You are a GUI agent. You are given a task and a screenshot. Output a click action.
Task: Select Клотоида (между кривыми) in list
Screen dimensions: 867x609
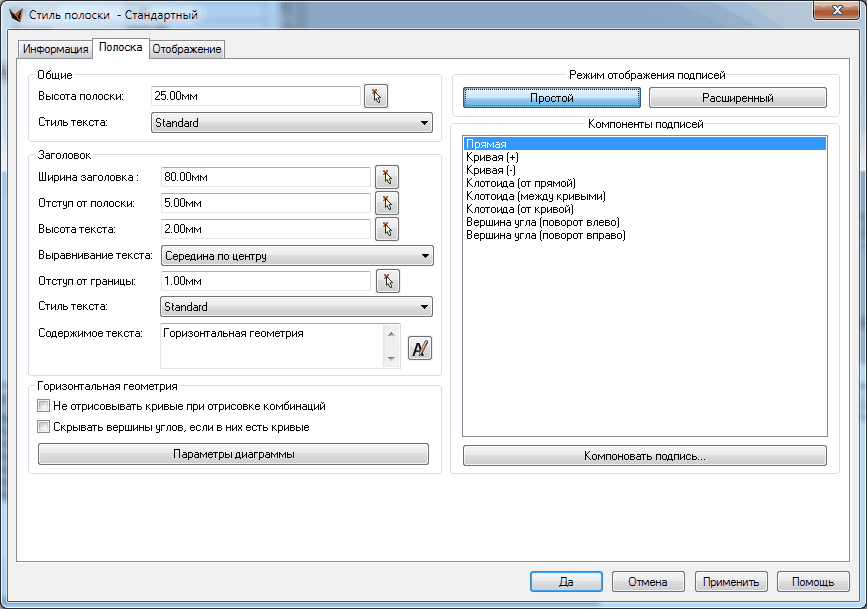click(536, 197)
